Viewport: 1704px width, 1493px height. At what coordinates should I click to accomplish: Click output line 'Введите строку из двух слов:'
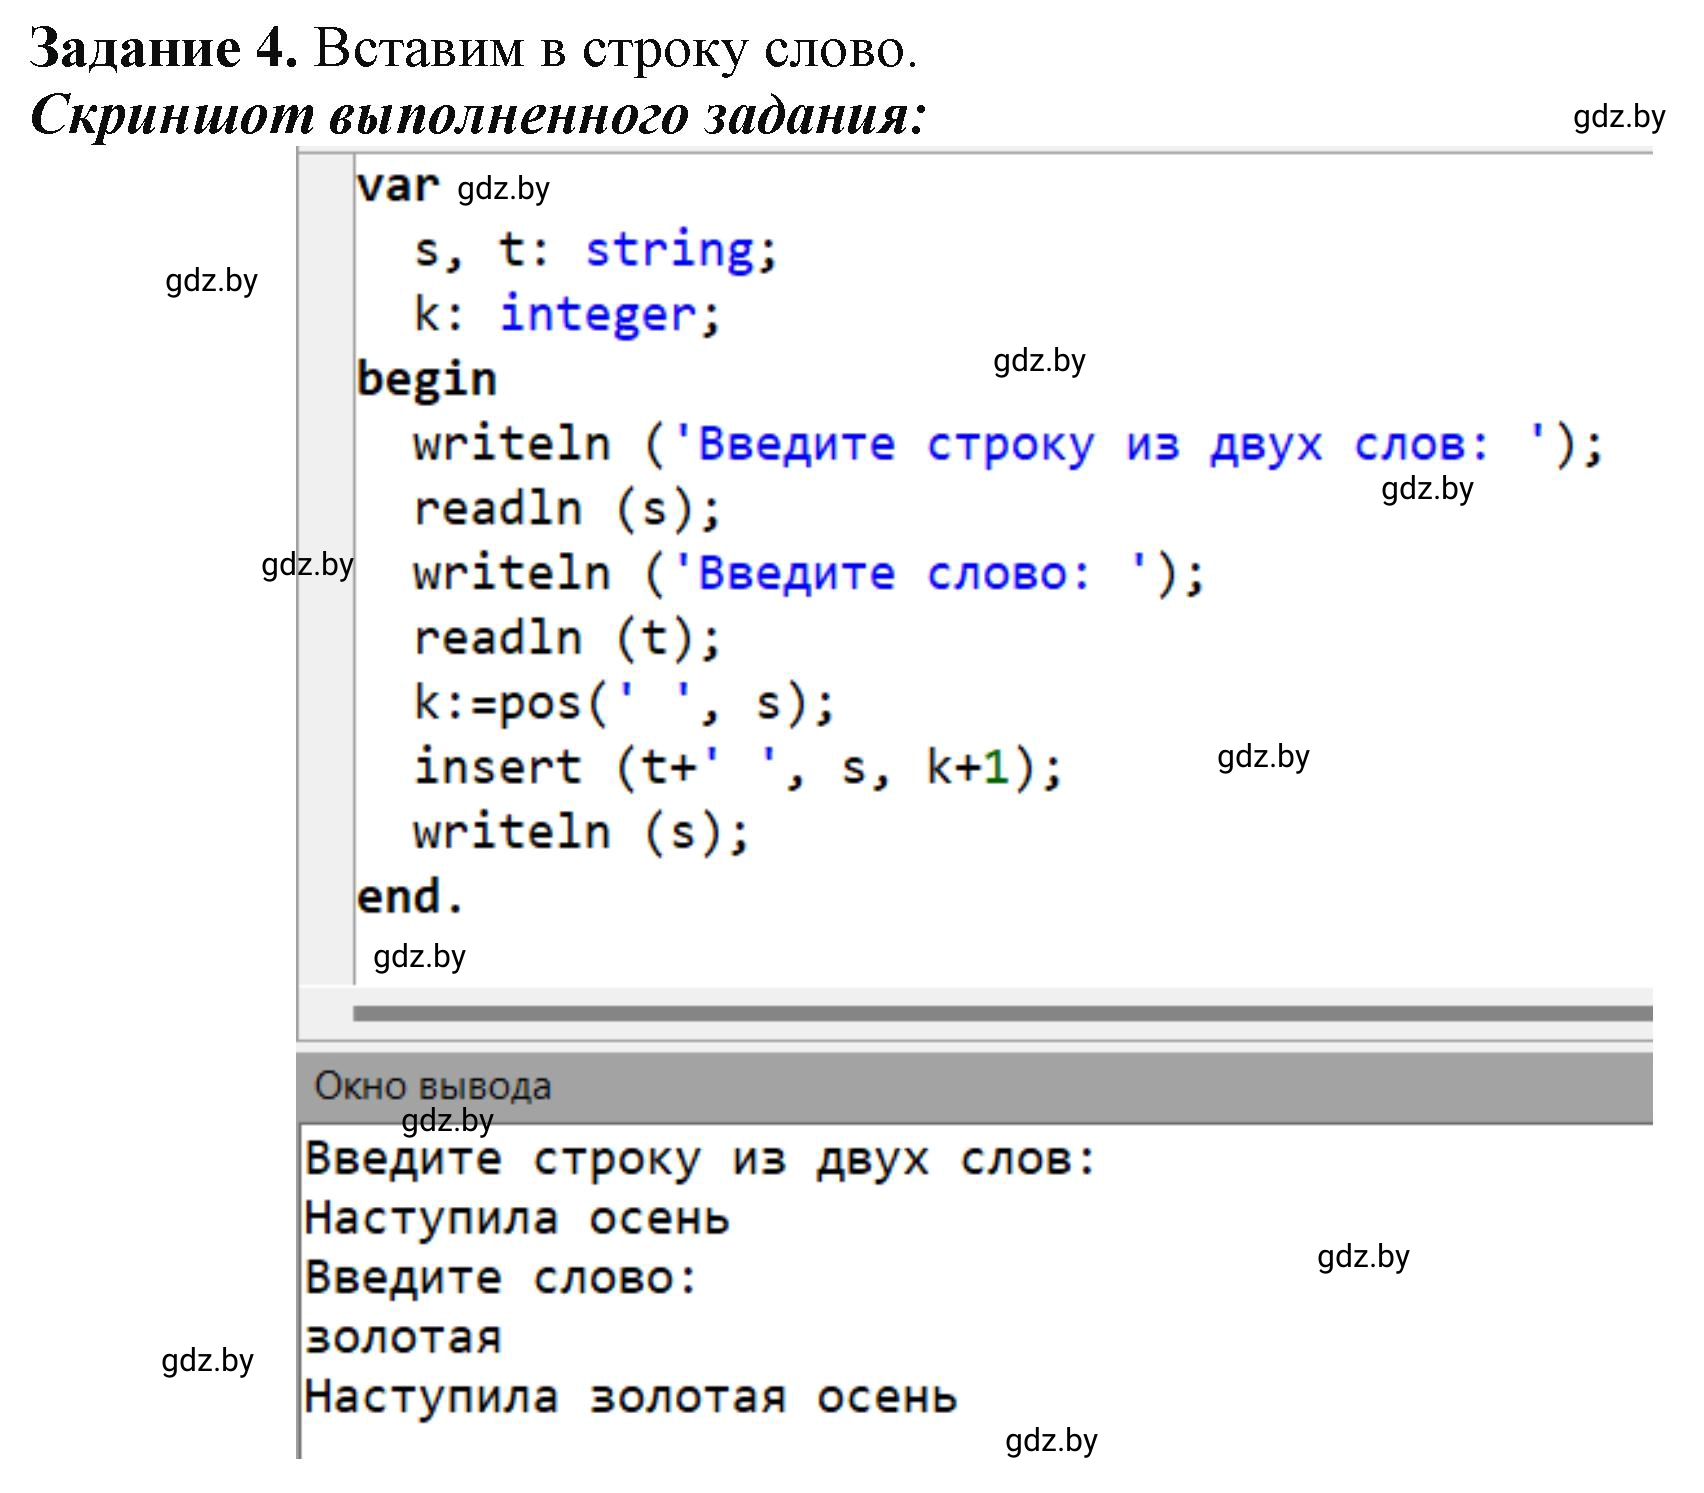coord(701,1160)
